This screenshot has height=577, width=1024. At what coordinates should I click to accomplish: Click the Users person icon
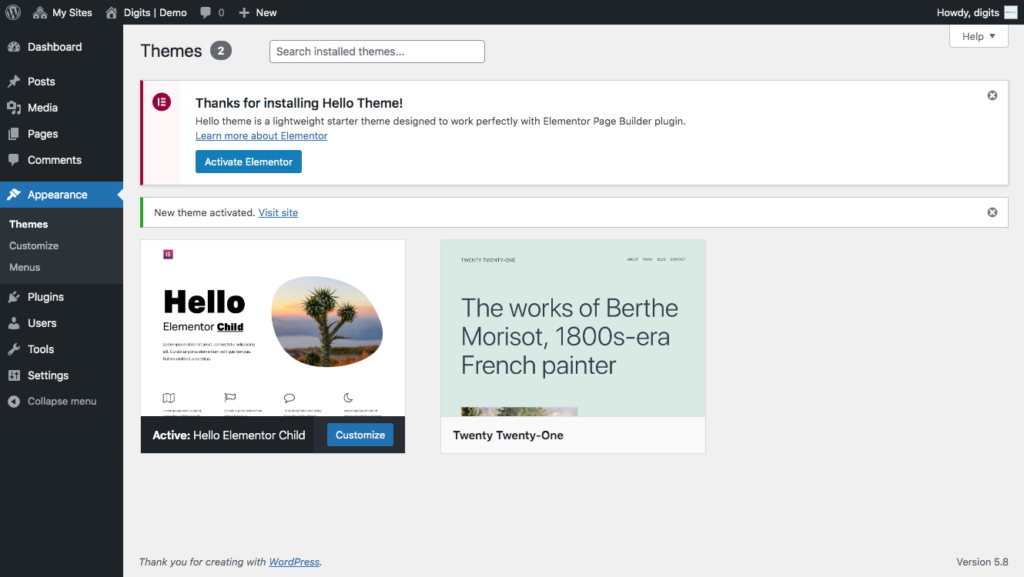(14, 323)
